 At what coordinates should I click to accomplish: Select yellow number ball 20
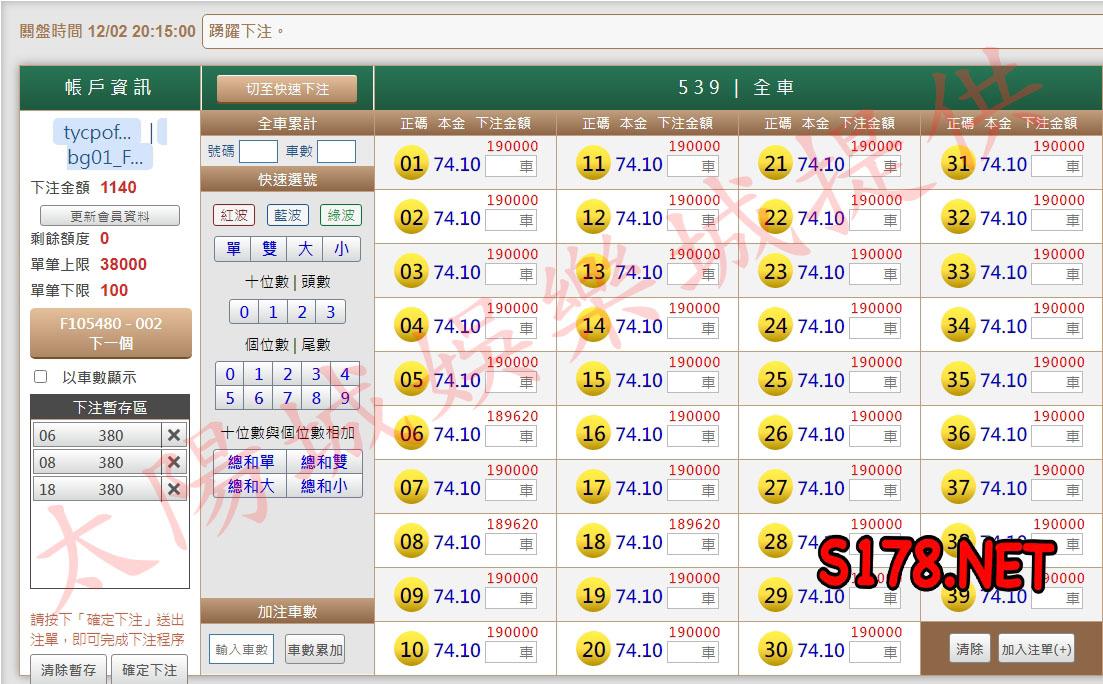(594, 650)
